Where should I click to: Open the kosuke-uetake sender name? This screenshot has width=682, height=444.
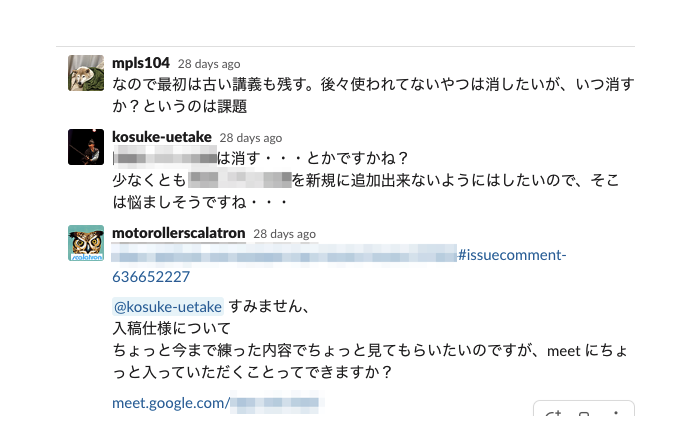(x=161, y=137)
